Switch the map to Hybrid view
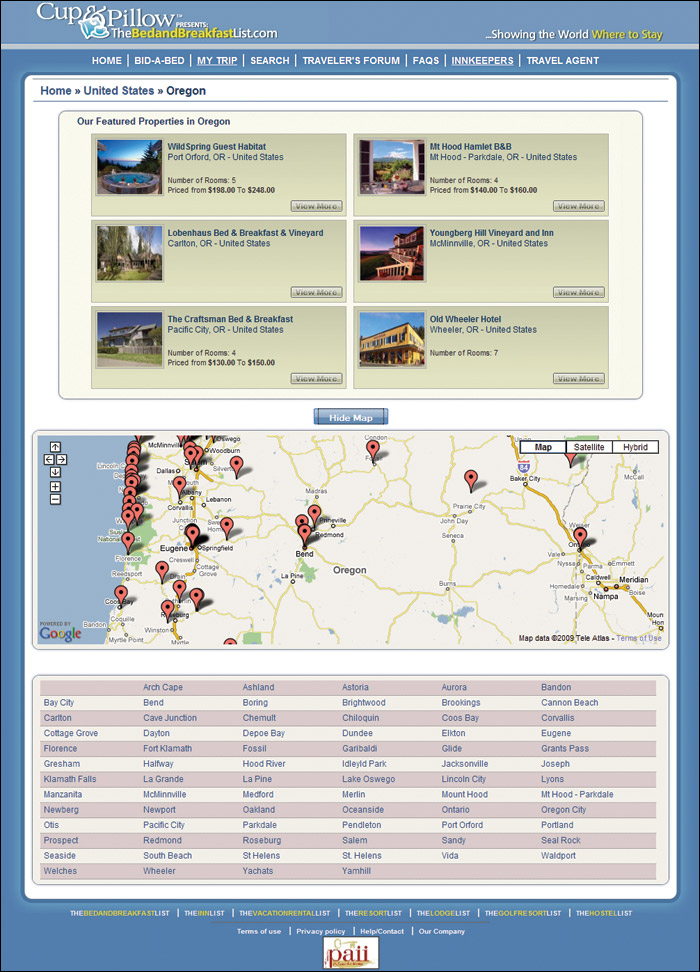Screen dimensions: 700x972 [x=636, y=447]
